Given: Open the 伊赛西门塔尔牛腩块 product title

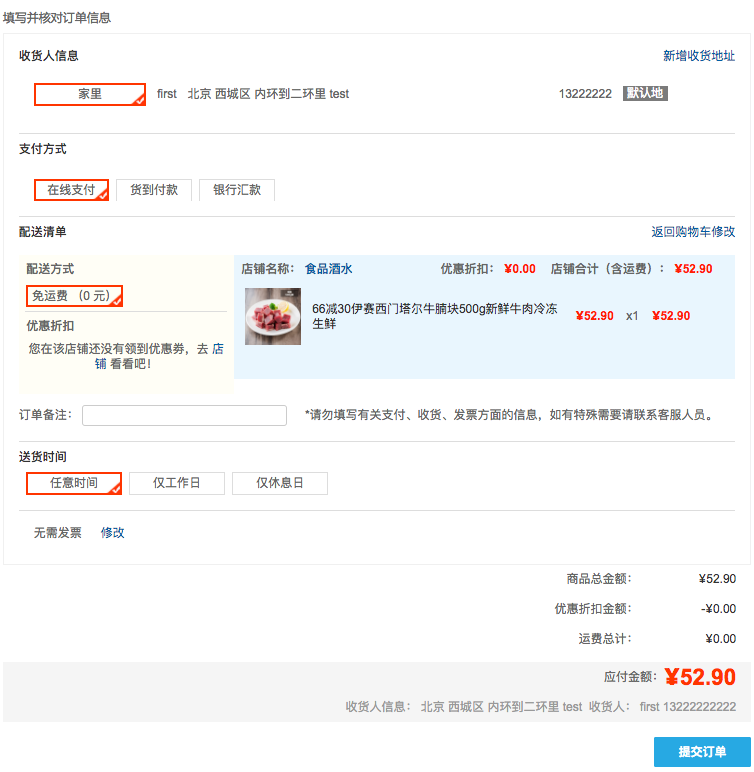Looking at the screenshot, I should tap(435, 316).
